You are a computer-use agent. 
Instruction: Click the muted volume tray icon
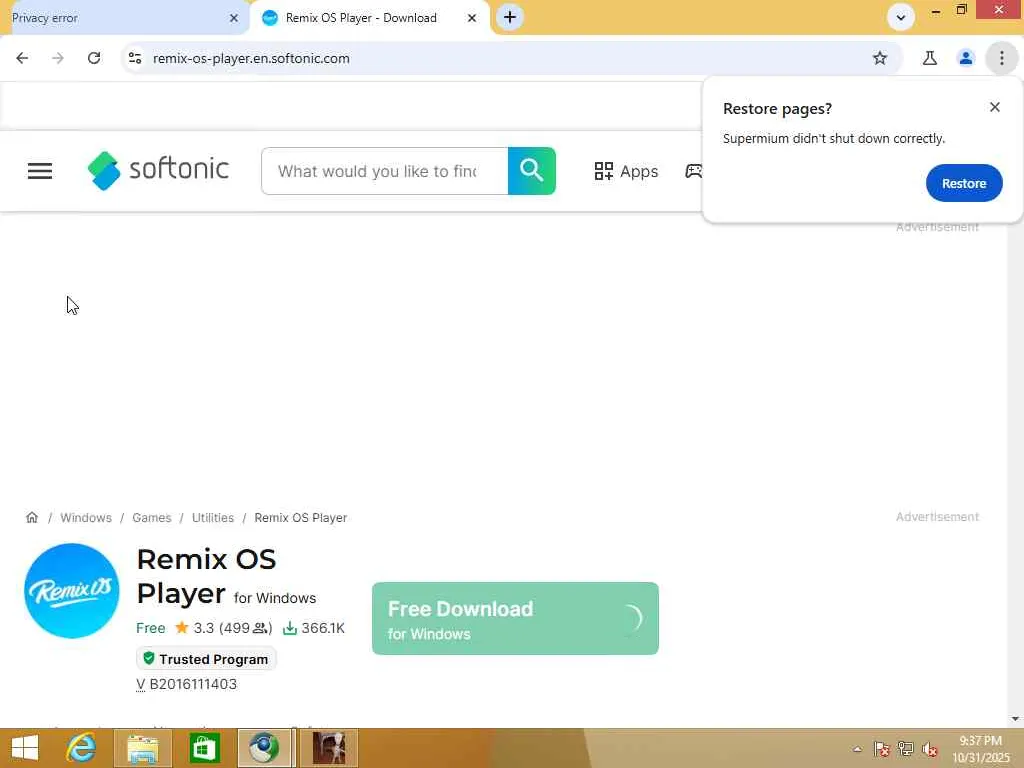click(930, 749)
